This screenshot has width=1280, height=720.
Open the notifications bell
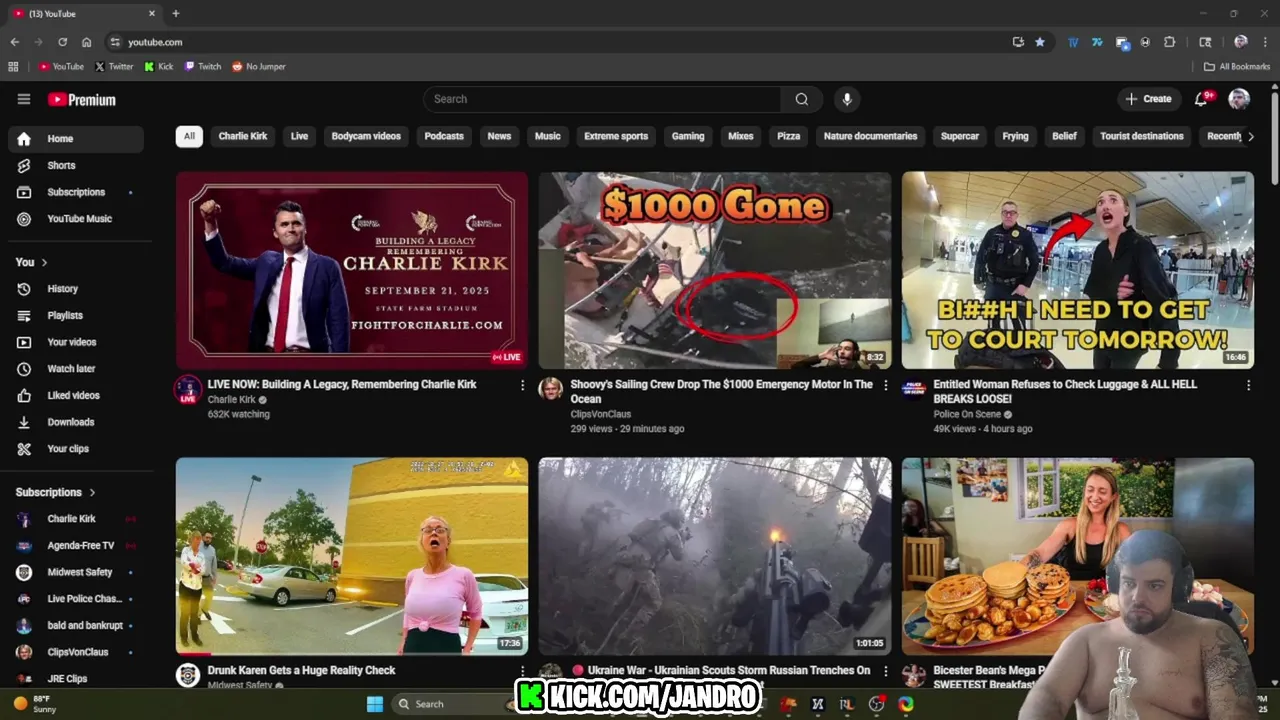click(x=1203, y=98)
